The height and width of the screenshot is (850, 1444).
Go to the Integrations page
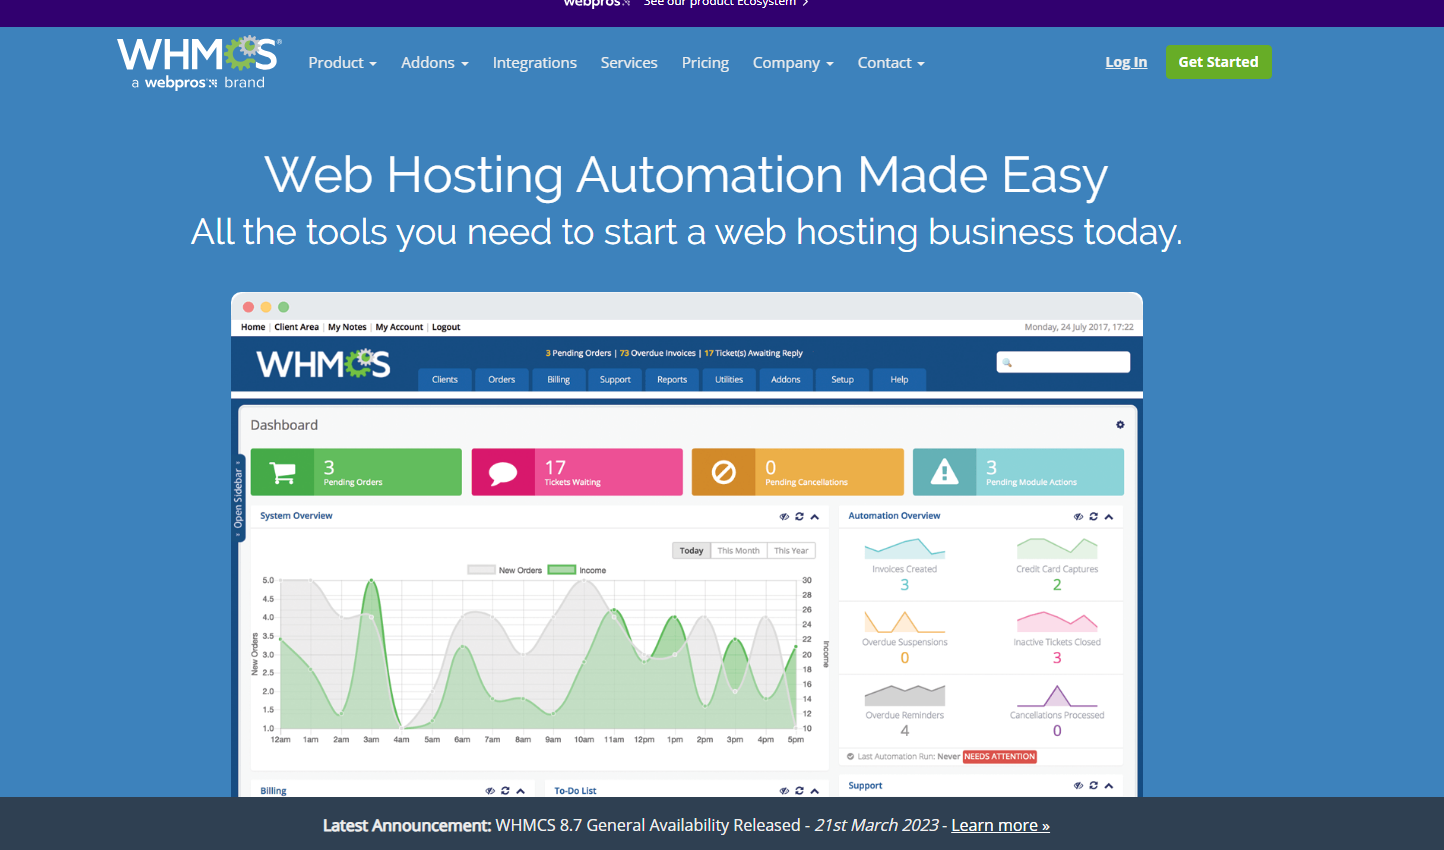[x=534, y=63]
